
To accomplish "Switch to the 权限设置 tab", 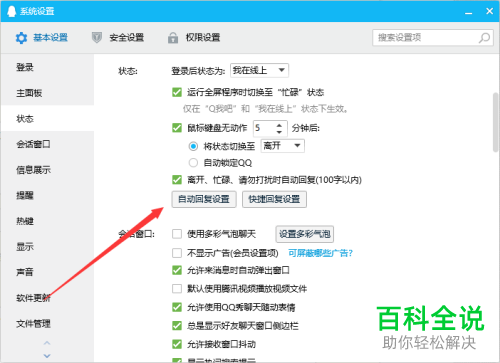I will (194, 38).
